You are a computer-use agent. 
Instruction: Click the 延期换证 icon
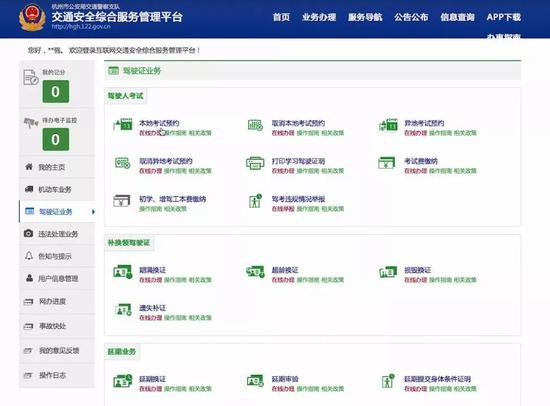click(123, 381)
